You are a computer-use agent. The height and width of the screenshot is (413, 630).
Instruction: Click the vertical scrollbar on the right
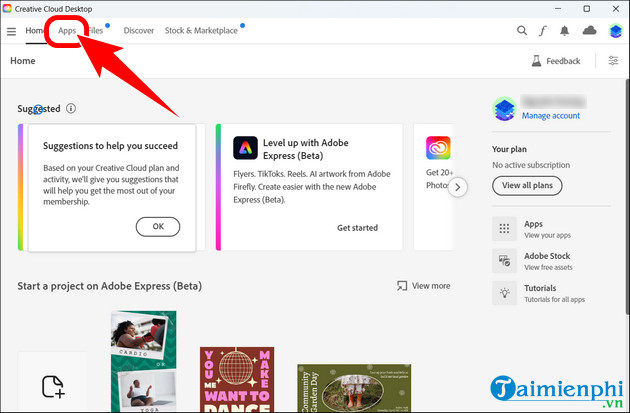(627, 197)
